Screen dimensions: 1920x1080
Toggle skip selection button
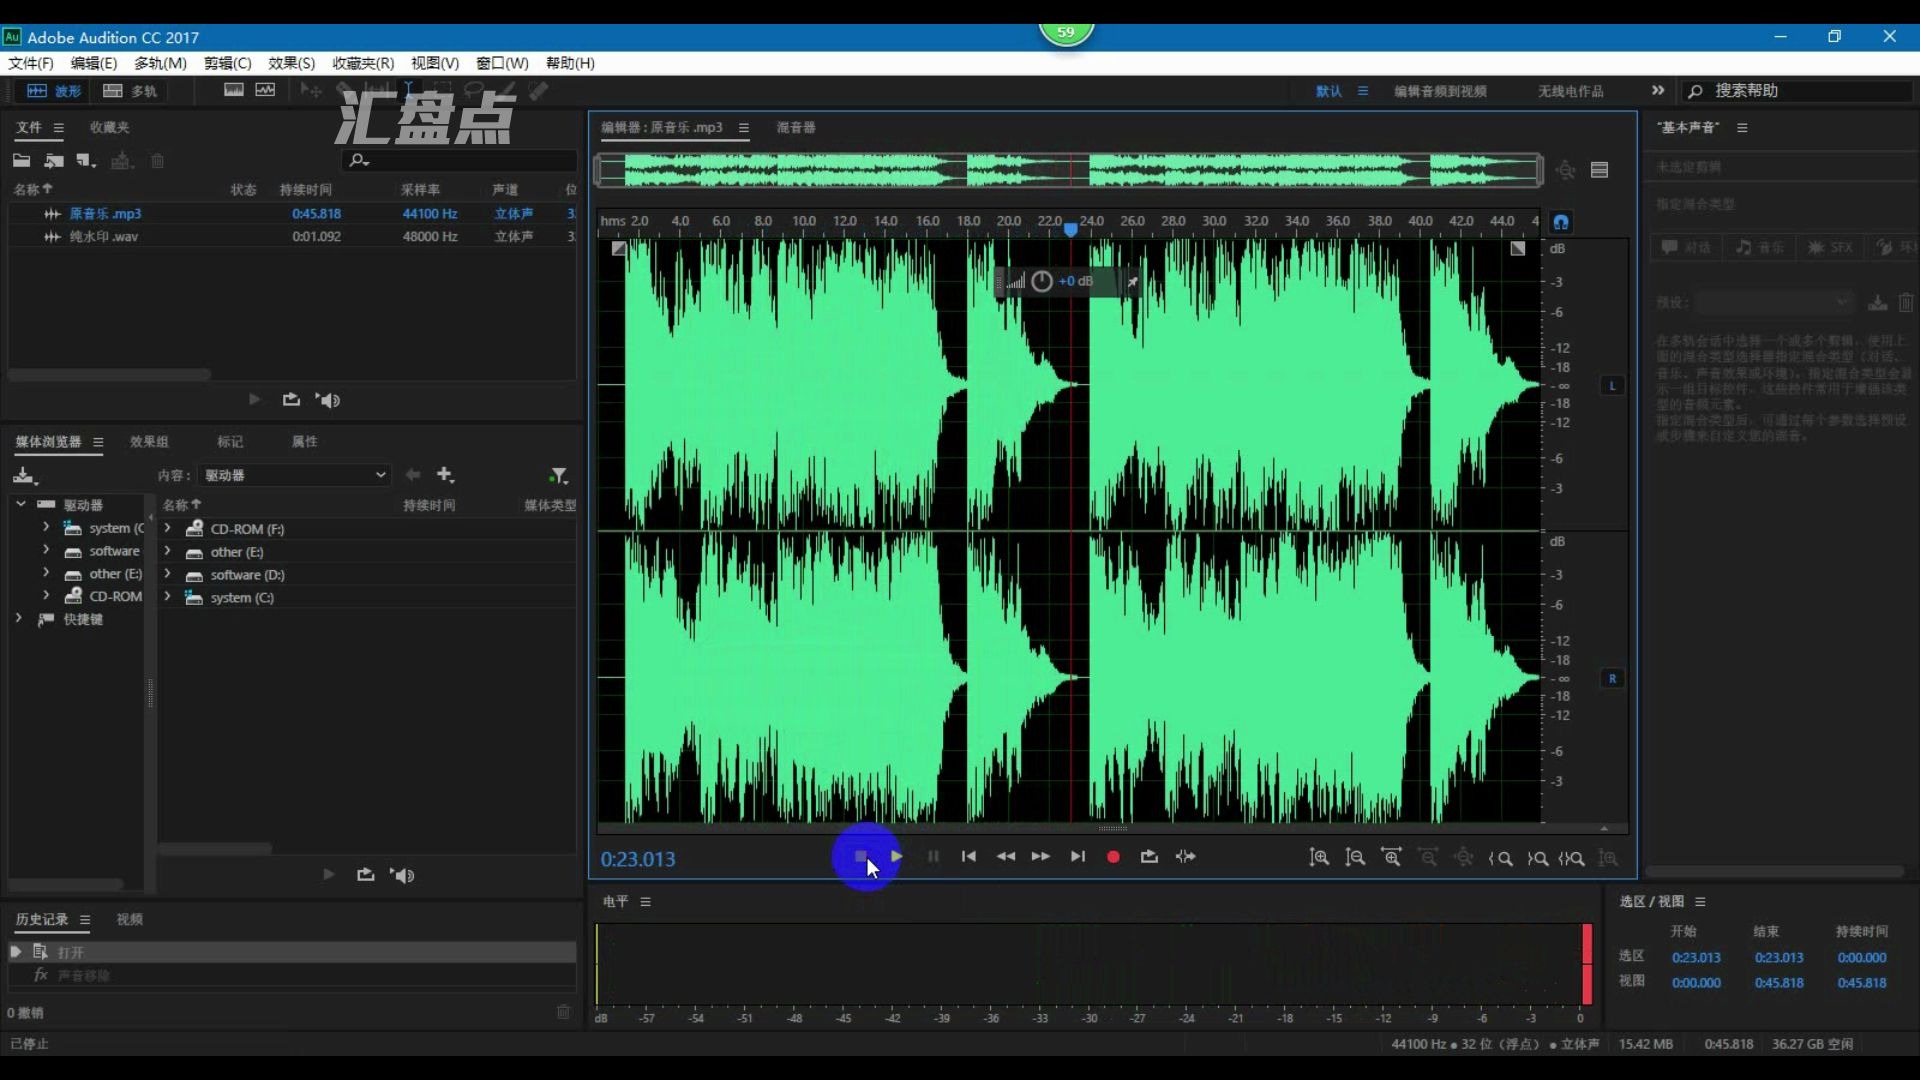[1186, 857]
